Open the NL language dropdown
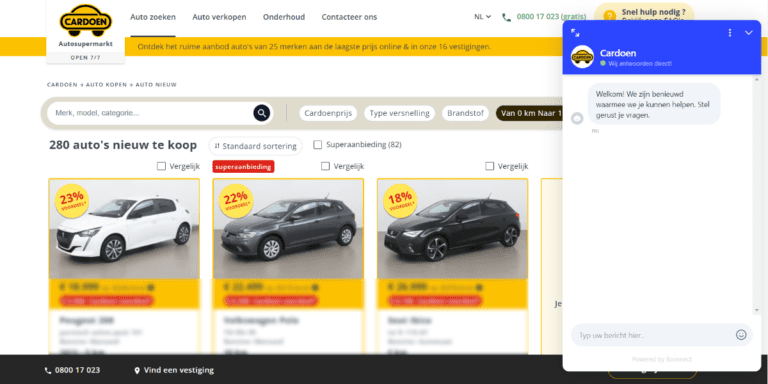 [x=482, y=17]
